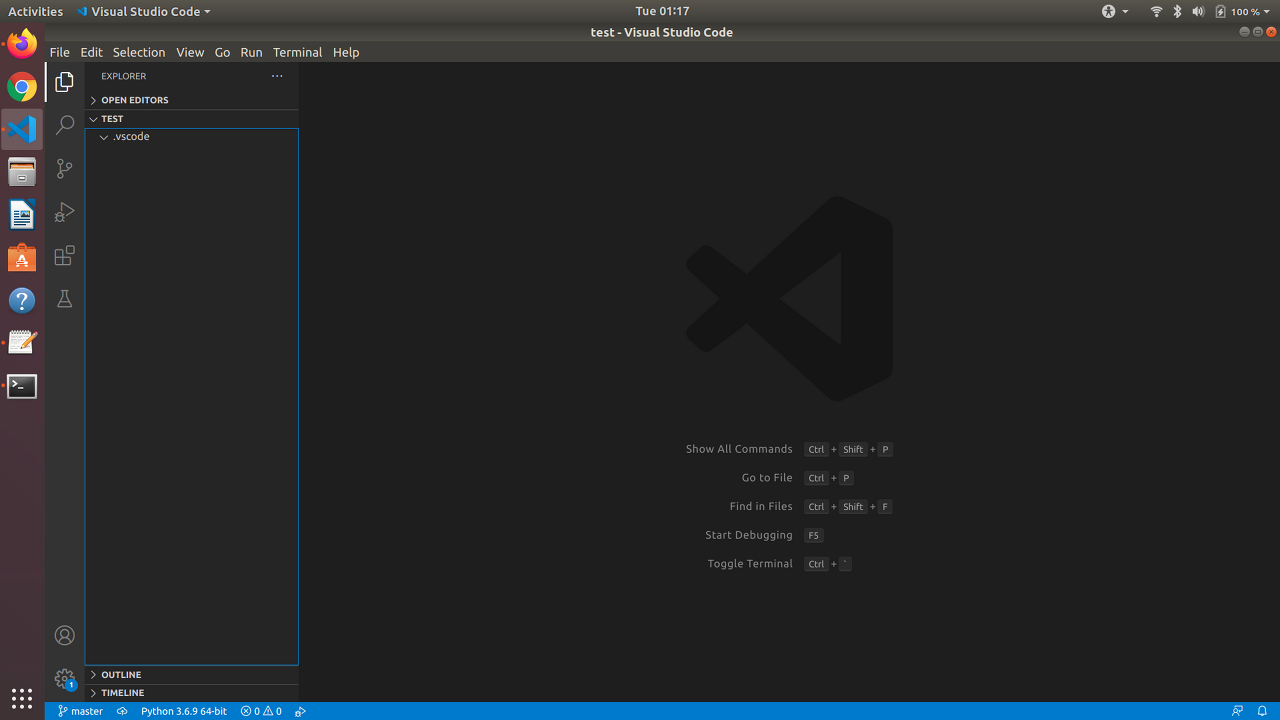Viewport: 1280px width, 720px height.
Task: Open the Run menu
Action: pyautogui.click(x=251, y=52)
